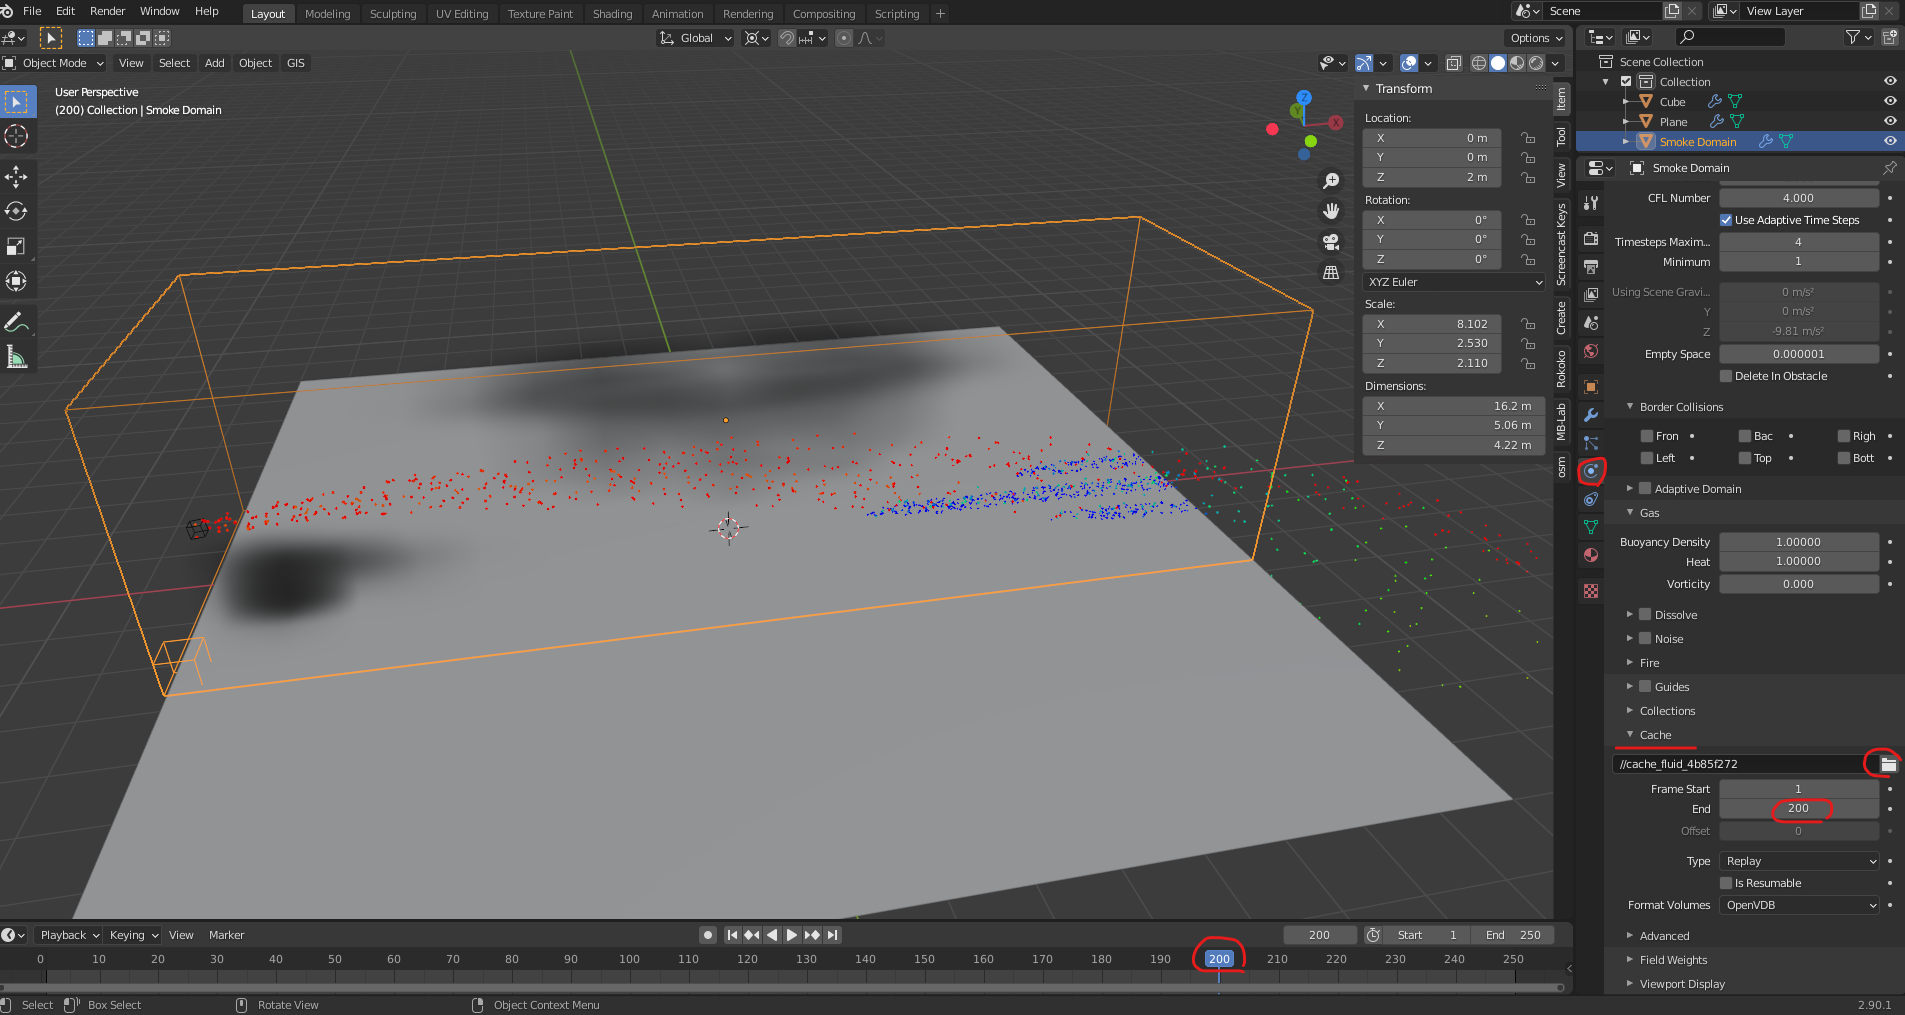The height and width of the screenshot is (1015, 1905).
Task: Toggle auto keying record button
Action: tap(708, 935)
